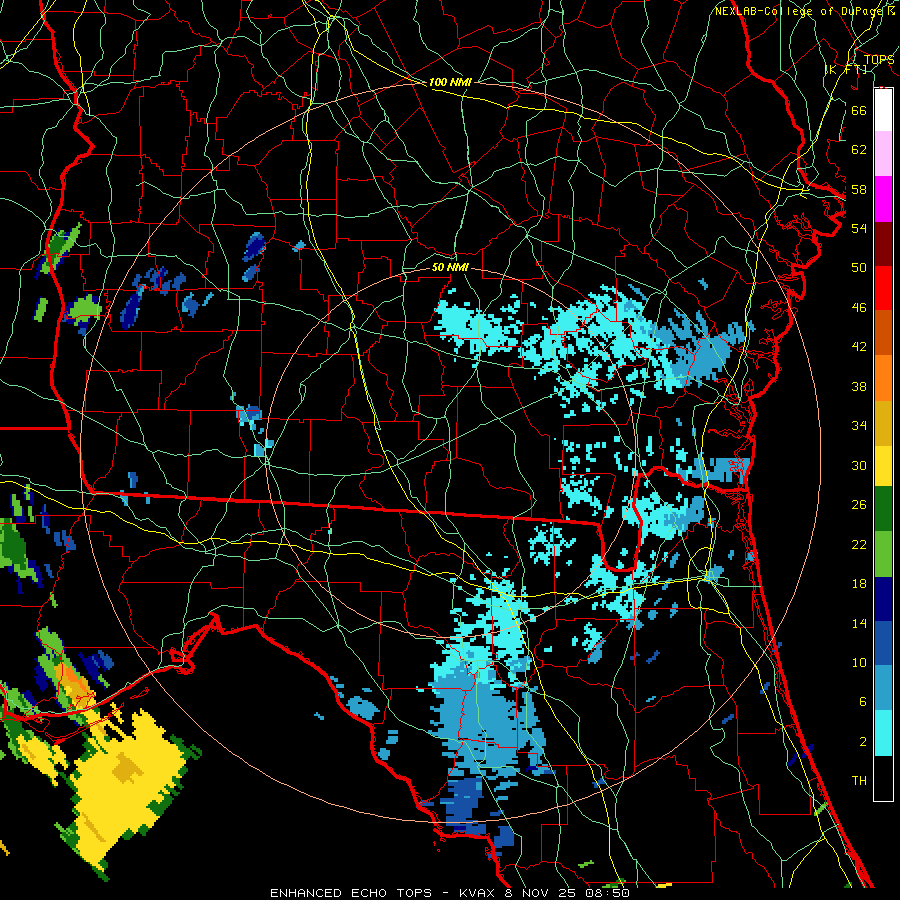Click the '22' legend value
The image size is (900, 900).
[x=859, y=545]
